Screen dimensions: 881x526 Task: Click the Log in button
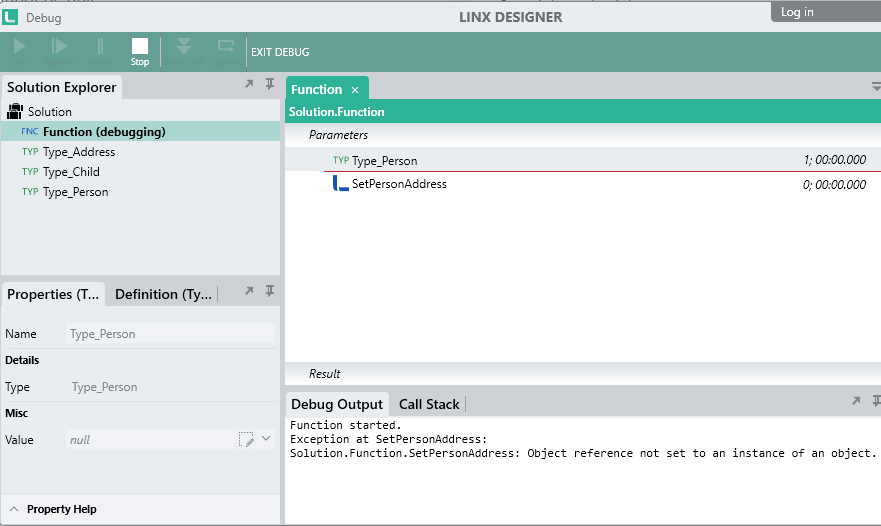point(797,12)
